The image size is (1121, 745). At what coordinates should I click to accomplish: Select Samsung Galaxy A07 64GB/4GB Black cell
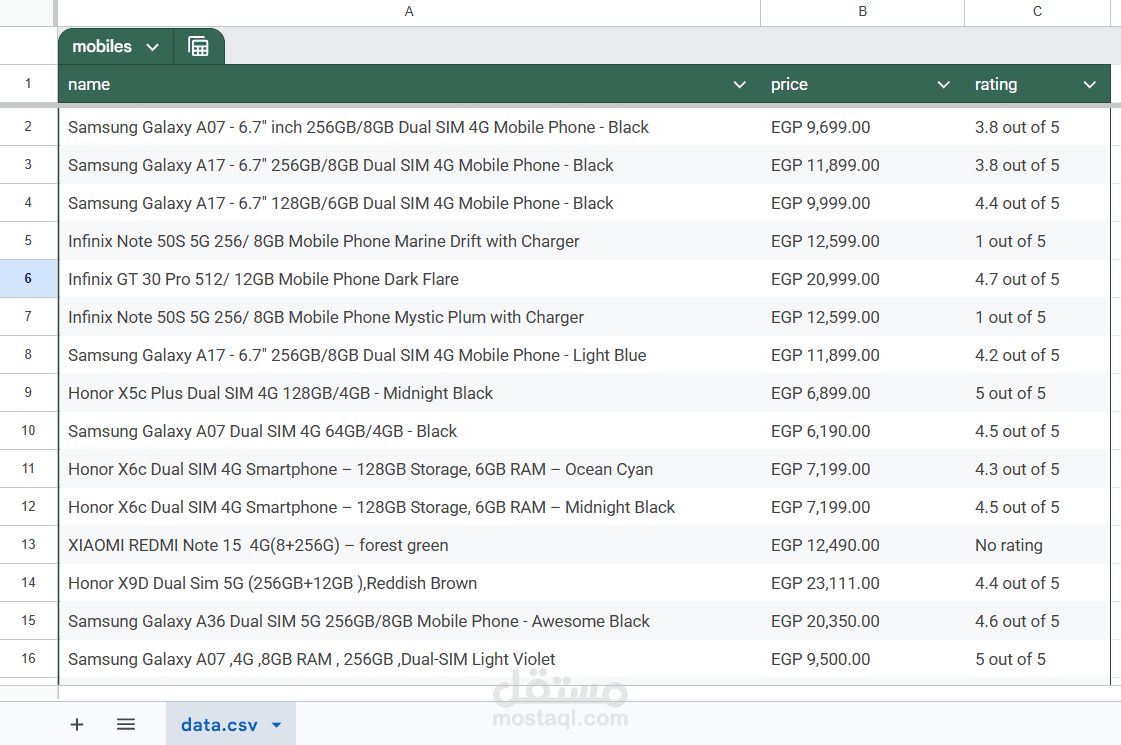point(409,430)
